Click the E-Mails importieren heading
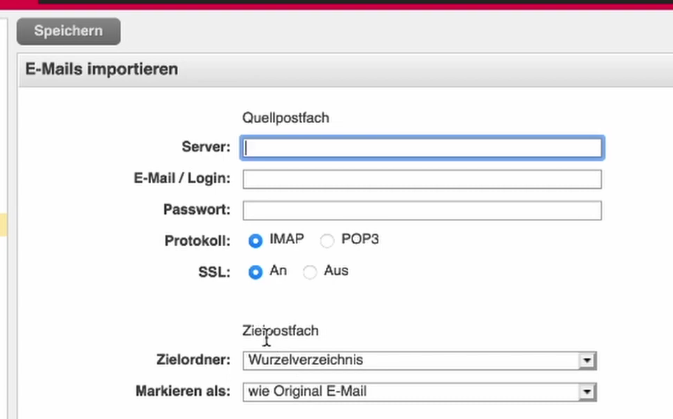The width and height of the screenshot is (673, 419). coord(102,69)
